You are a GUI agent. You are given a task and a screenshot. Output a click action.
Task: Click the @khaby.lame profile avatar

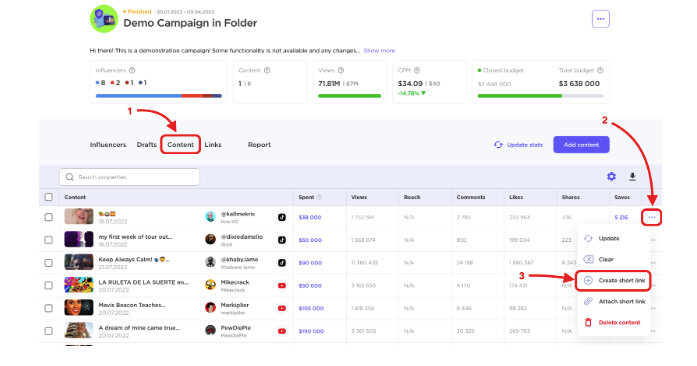tap(210, 262)
